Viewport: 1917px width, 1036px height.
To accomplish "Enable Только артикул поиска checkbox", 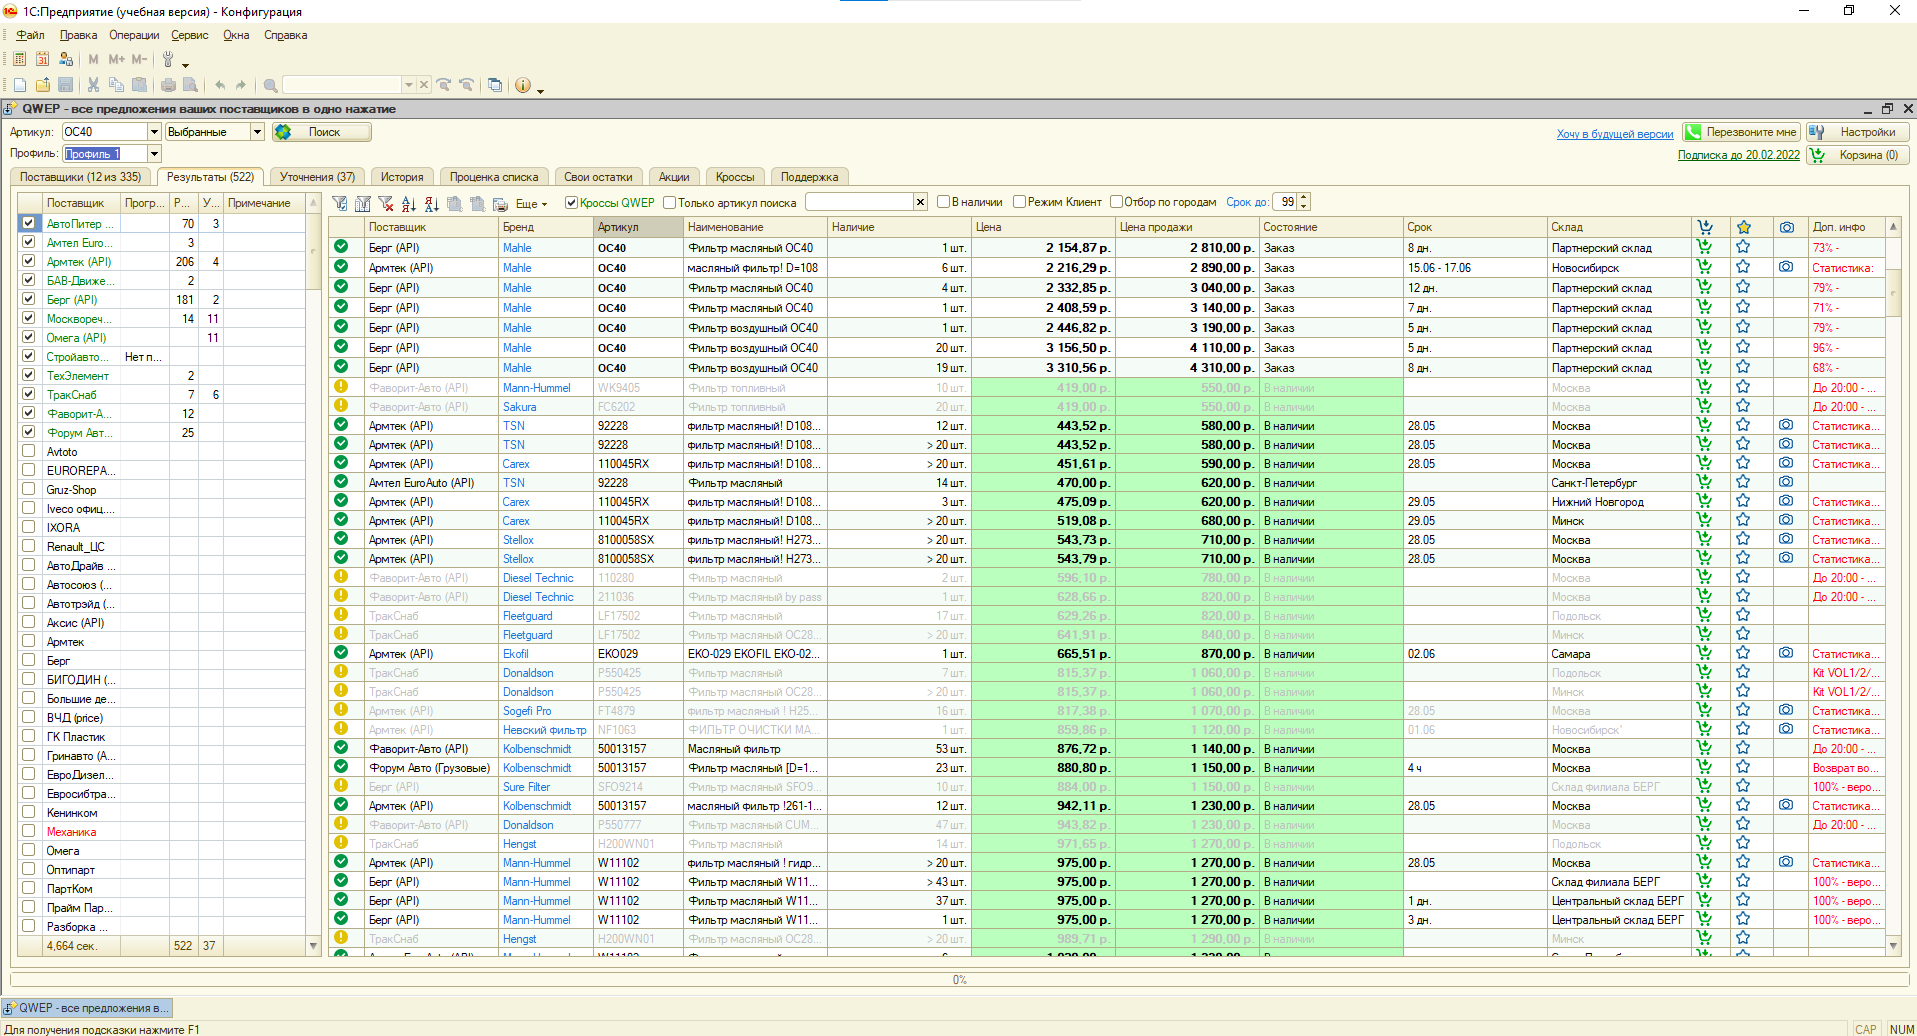I will pos(669,203).
